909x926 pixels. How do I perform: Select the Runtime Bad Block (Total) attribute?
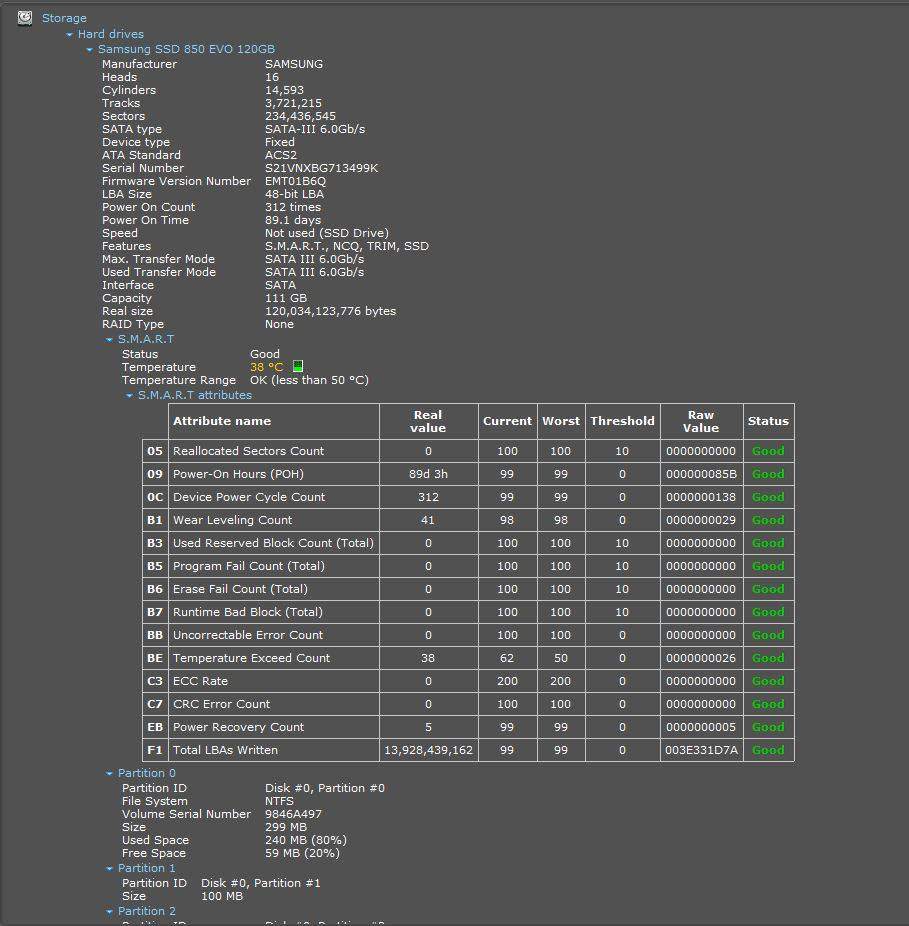click(x=248, y=612)
